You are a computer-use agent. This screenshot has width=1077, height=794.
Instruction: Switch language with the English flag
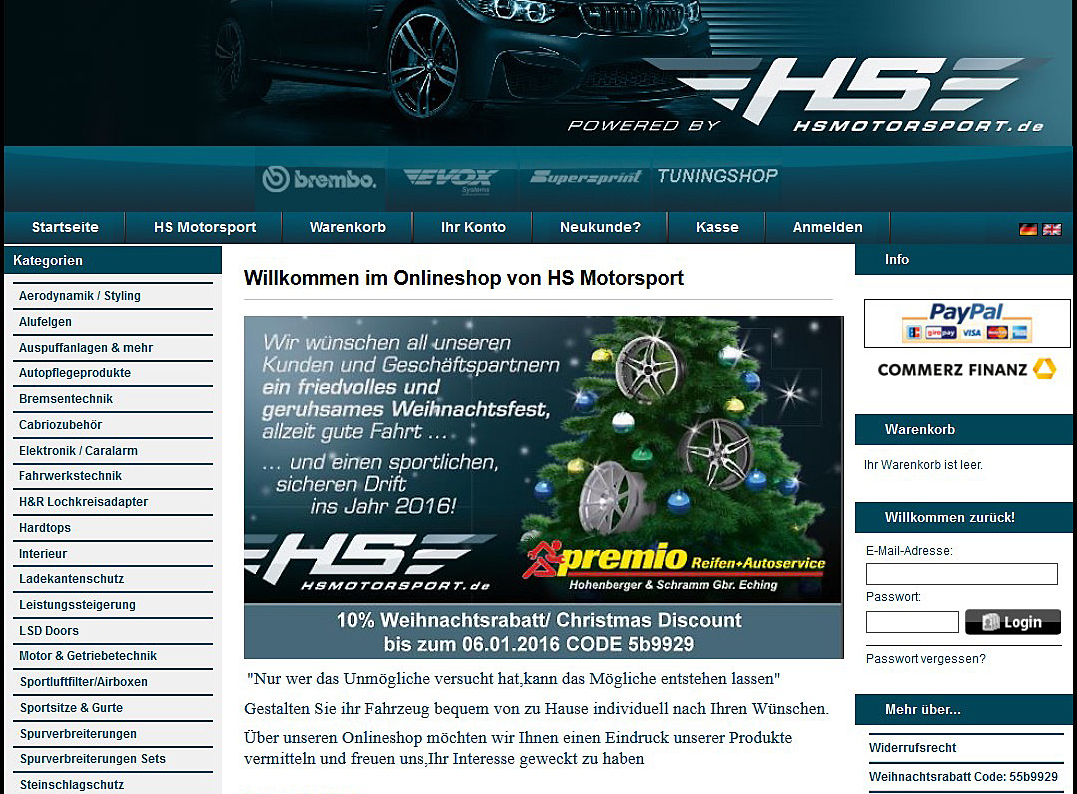point(1052,229)
